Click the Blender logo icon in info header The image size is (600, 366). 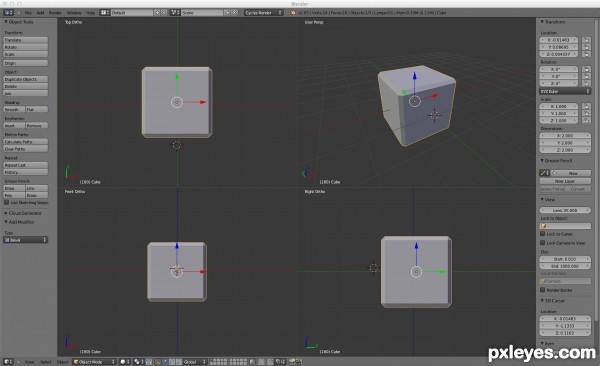(293, 13)
